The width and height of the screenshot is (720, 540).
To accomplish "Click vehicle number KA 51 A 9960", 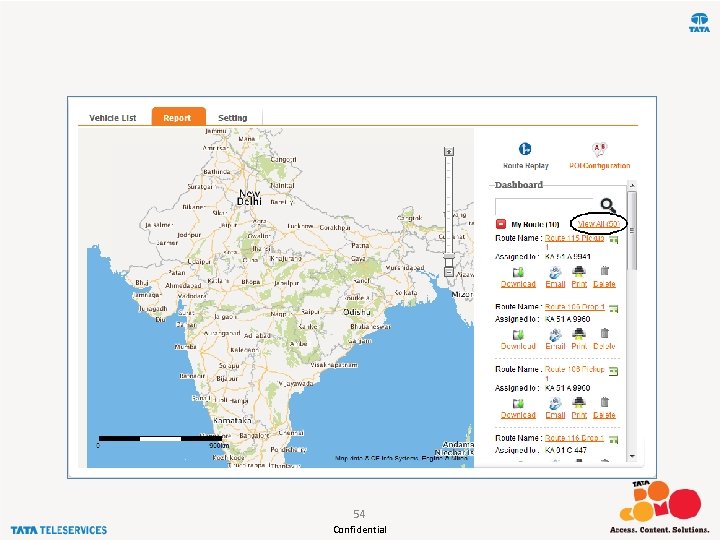I will (x=568, y=319).
